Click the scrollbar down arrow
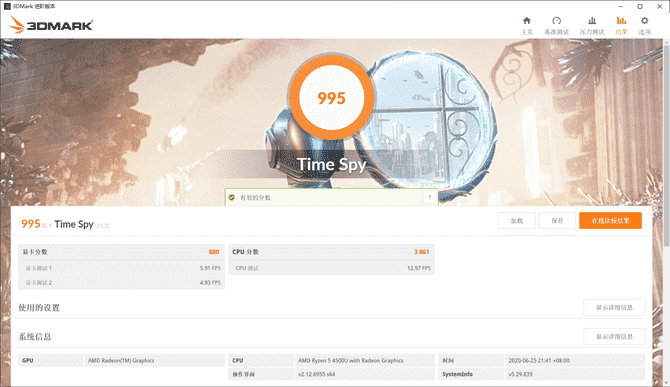The width and height of the screenshot is (670, 387). tap(666, 383)
